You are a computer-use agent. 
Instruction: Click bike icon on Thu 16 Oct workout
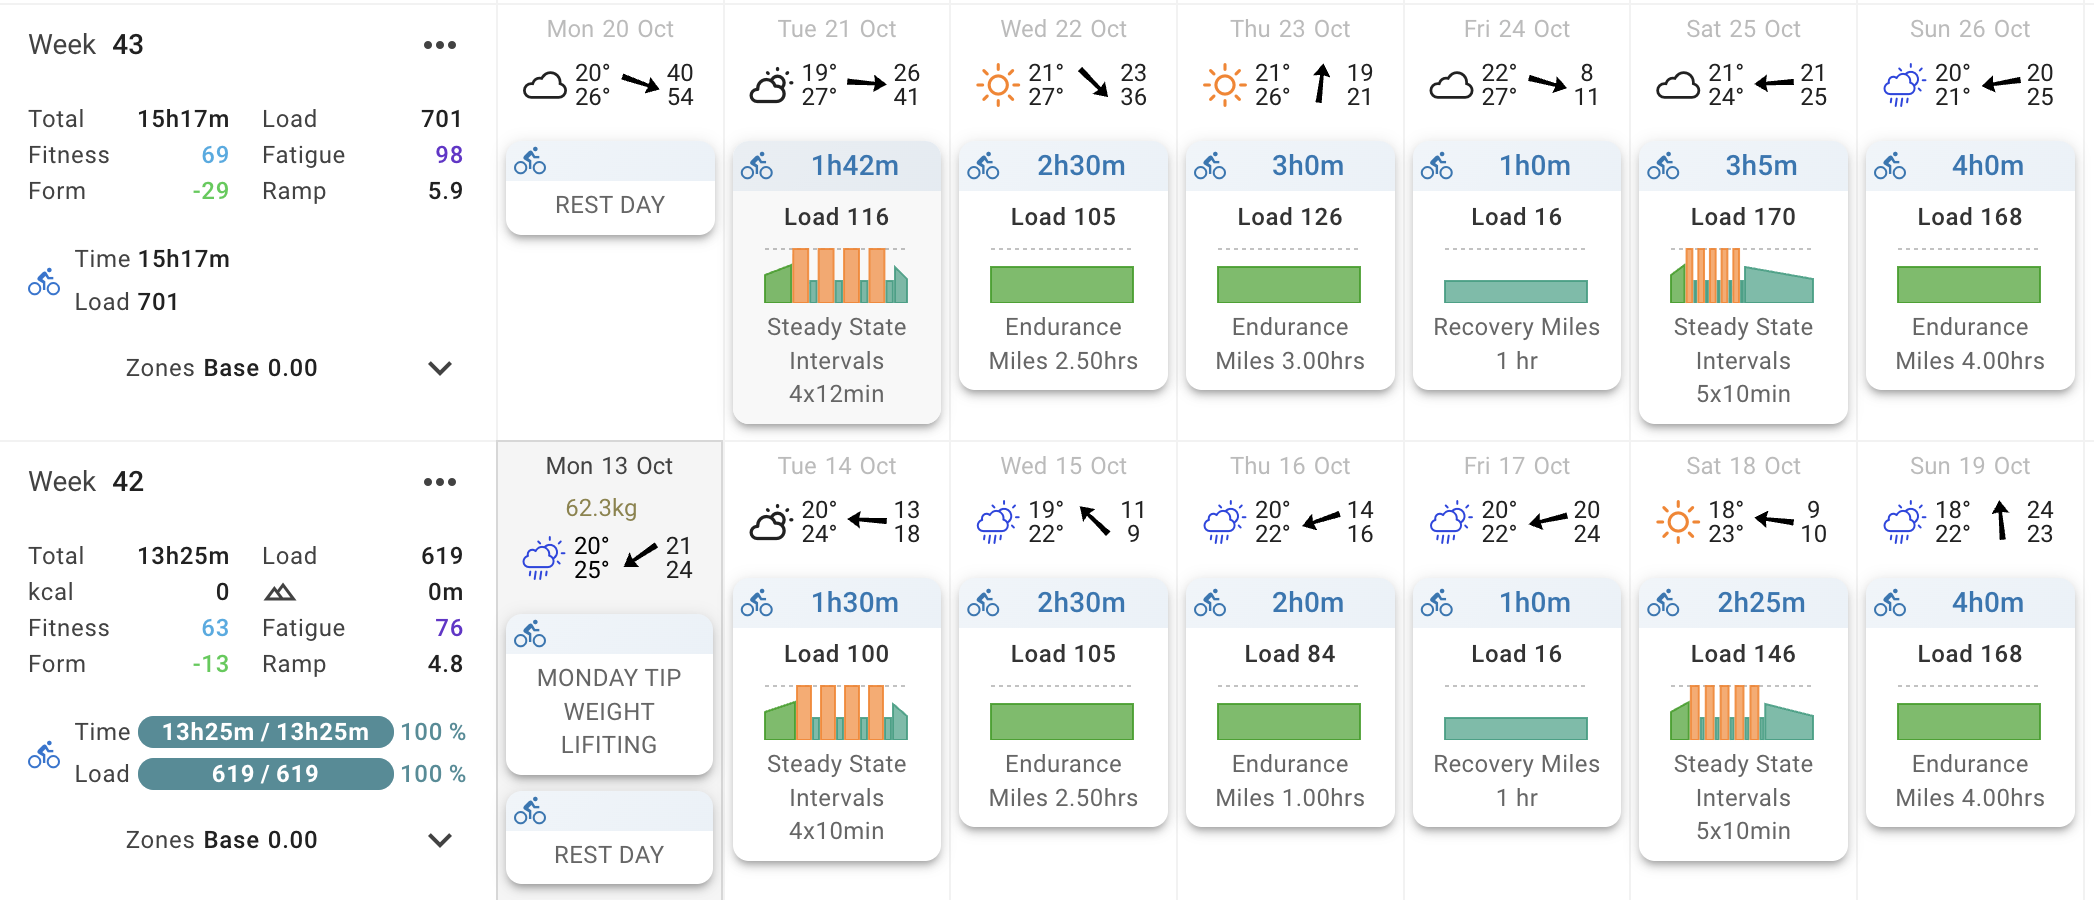coord(1210,603)
